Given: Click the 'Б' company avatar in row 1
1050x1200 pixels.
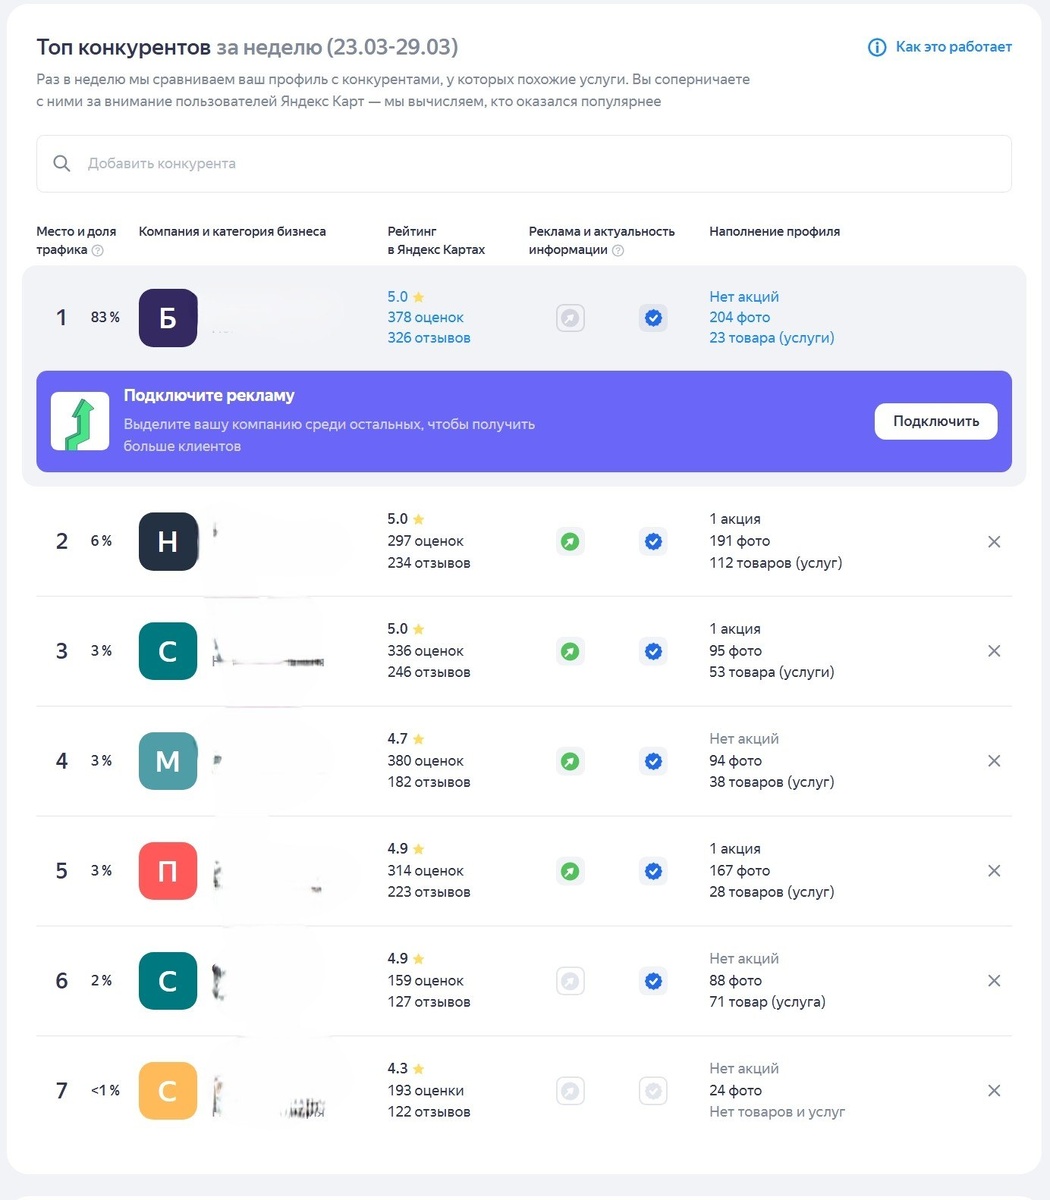Looking at the screenshot, I should (x=168, y=318).
